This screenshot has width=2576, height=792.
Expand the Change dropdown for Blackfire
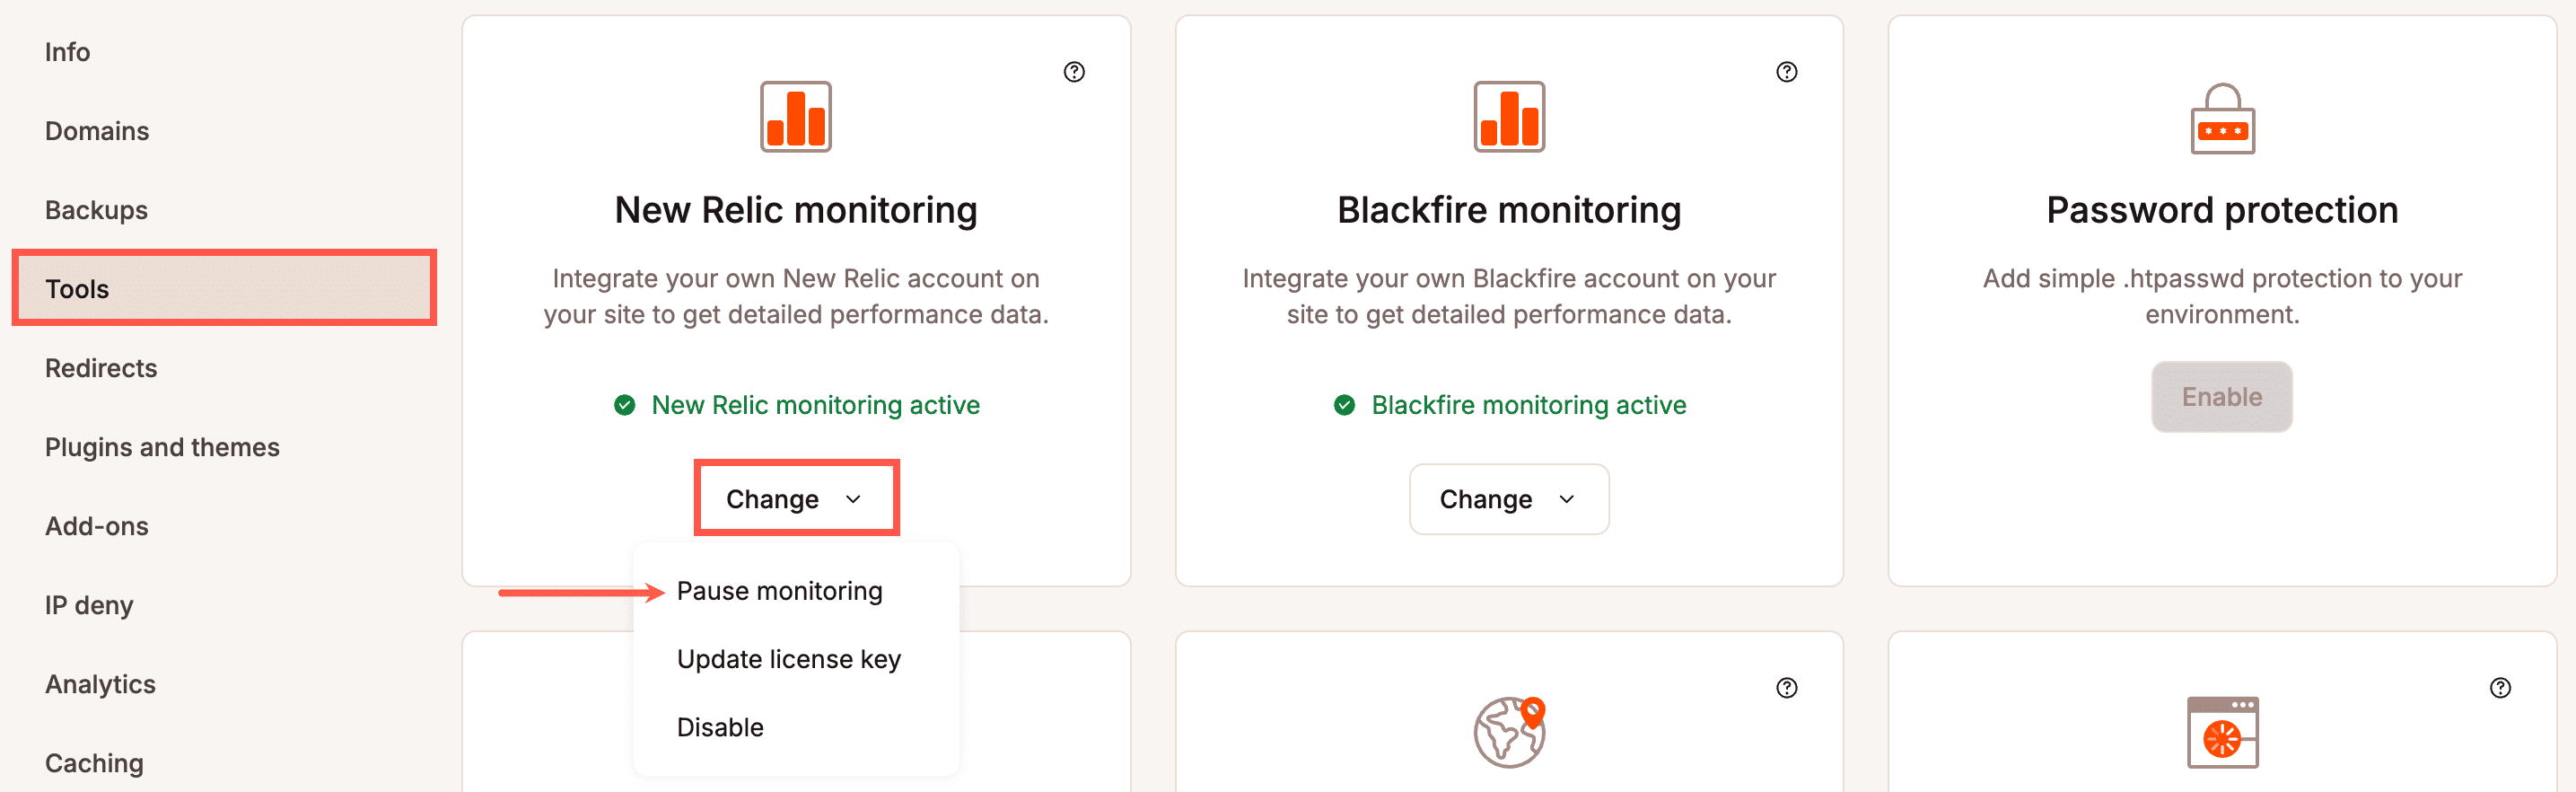[1508, 499]
